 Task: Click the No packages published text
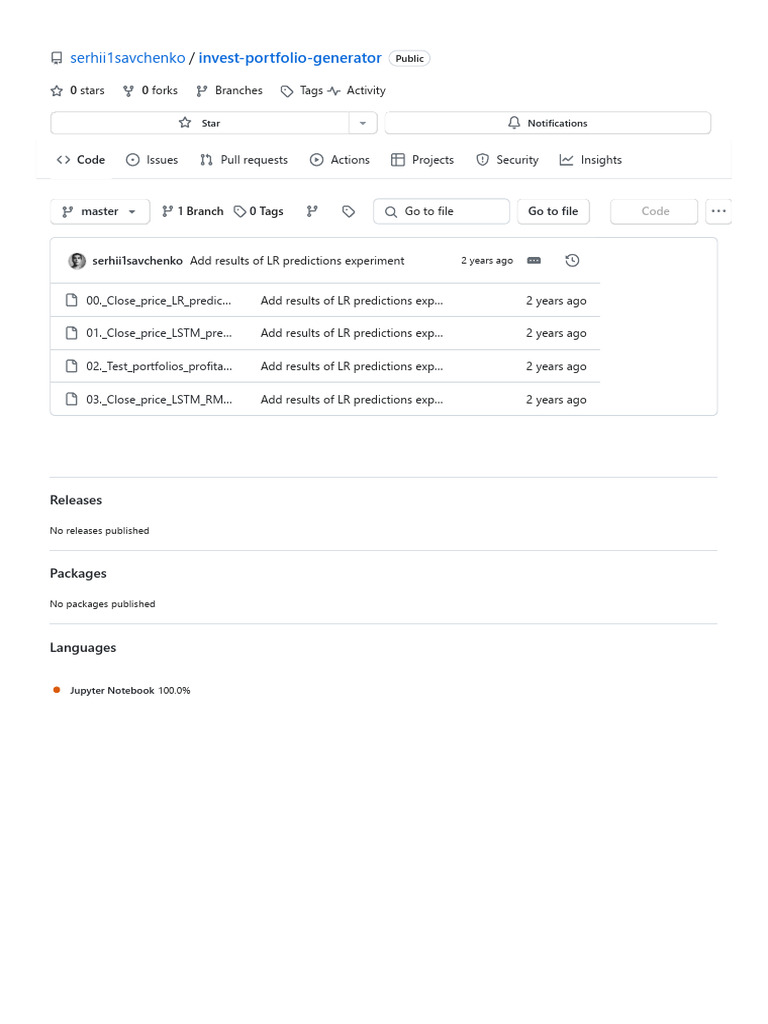[x=103, y=604]
